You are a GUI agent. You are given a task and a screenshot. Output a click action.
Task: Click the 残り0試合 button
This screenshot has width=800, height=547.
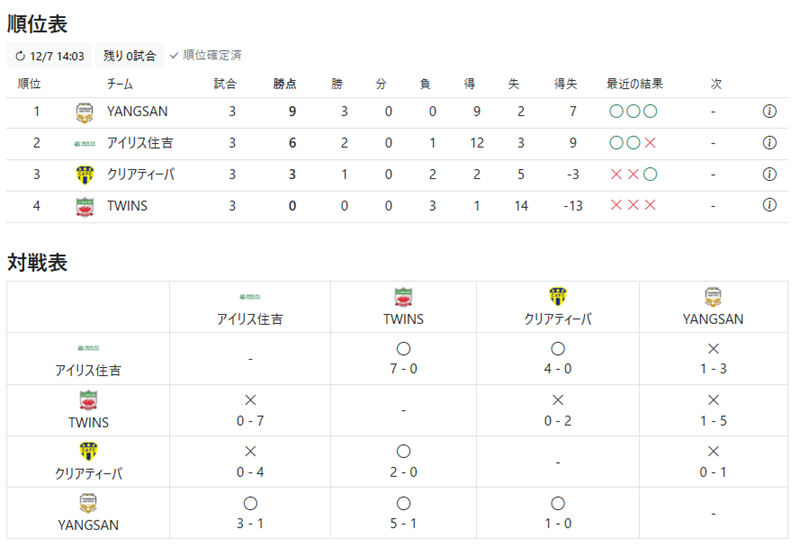tap(130, 55)
